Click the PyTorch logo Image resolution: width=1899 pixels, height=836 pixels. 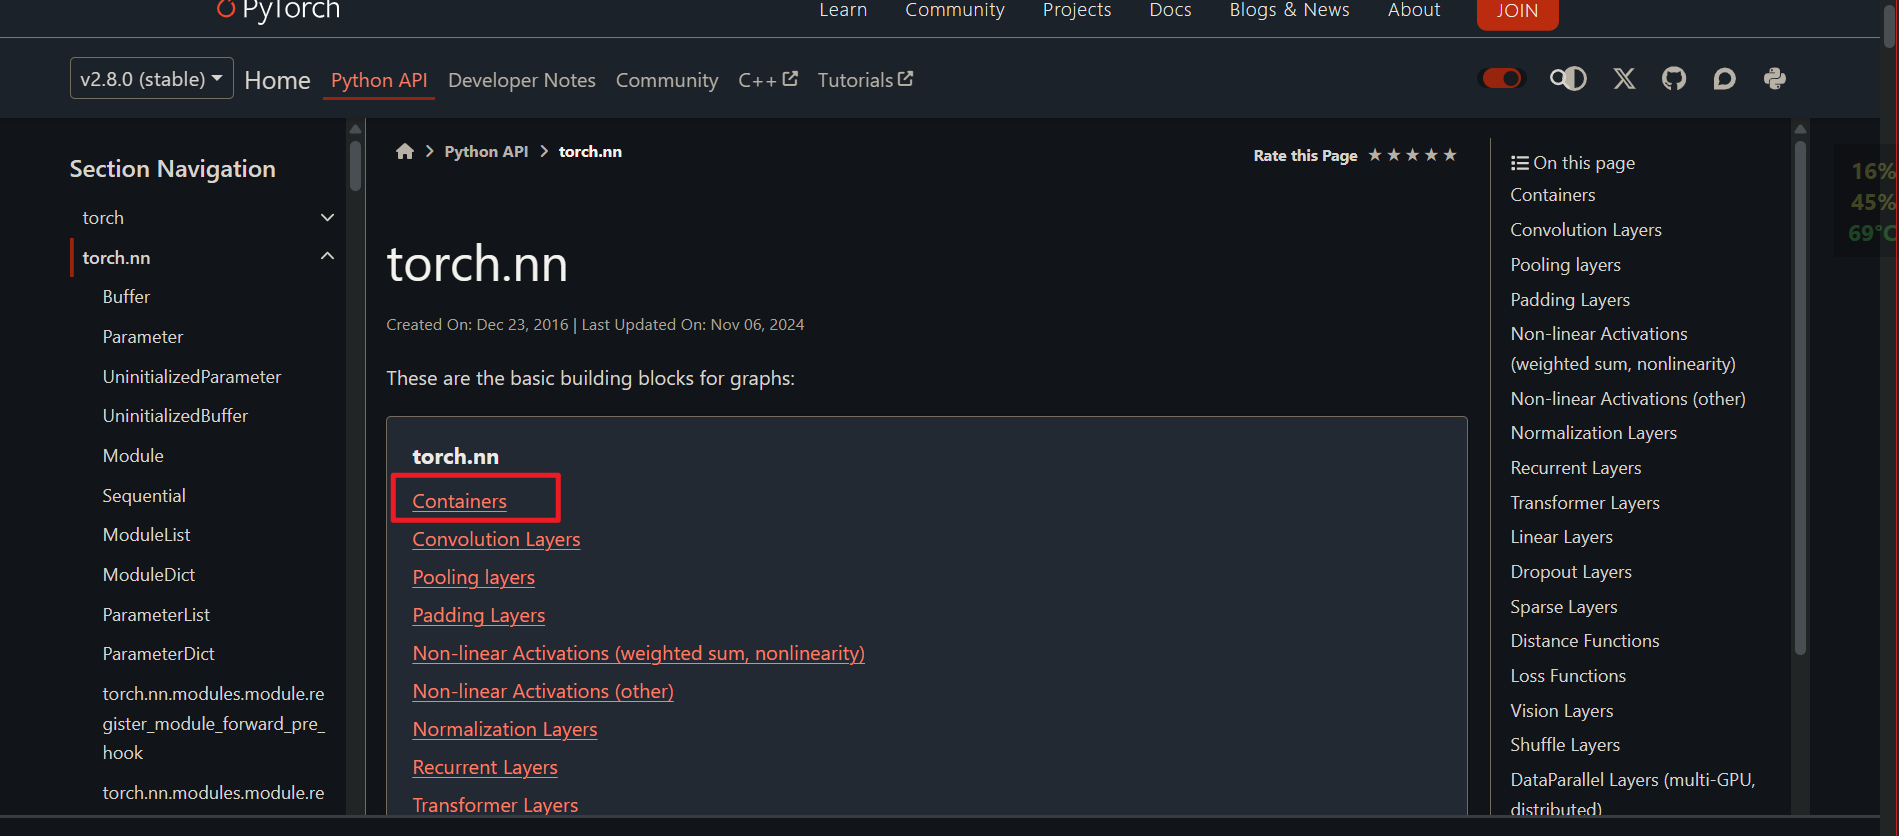(x=278, y=10)
